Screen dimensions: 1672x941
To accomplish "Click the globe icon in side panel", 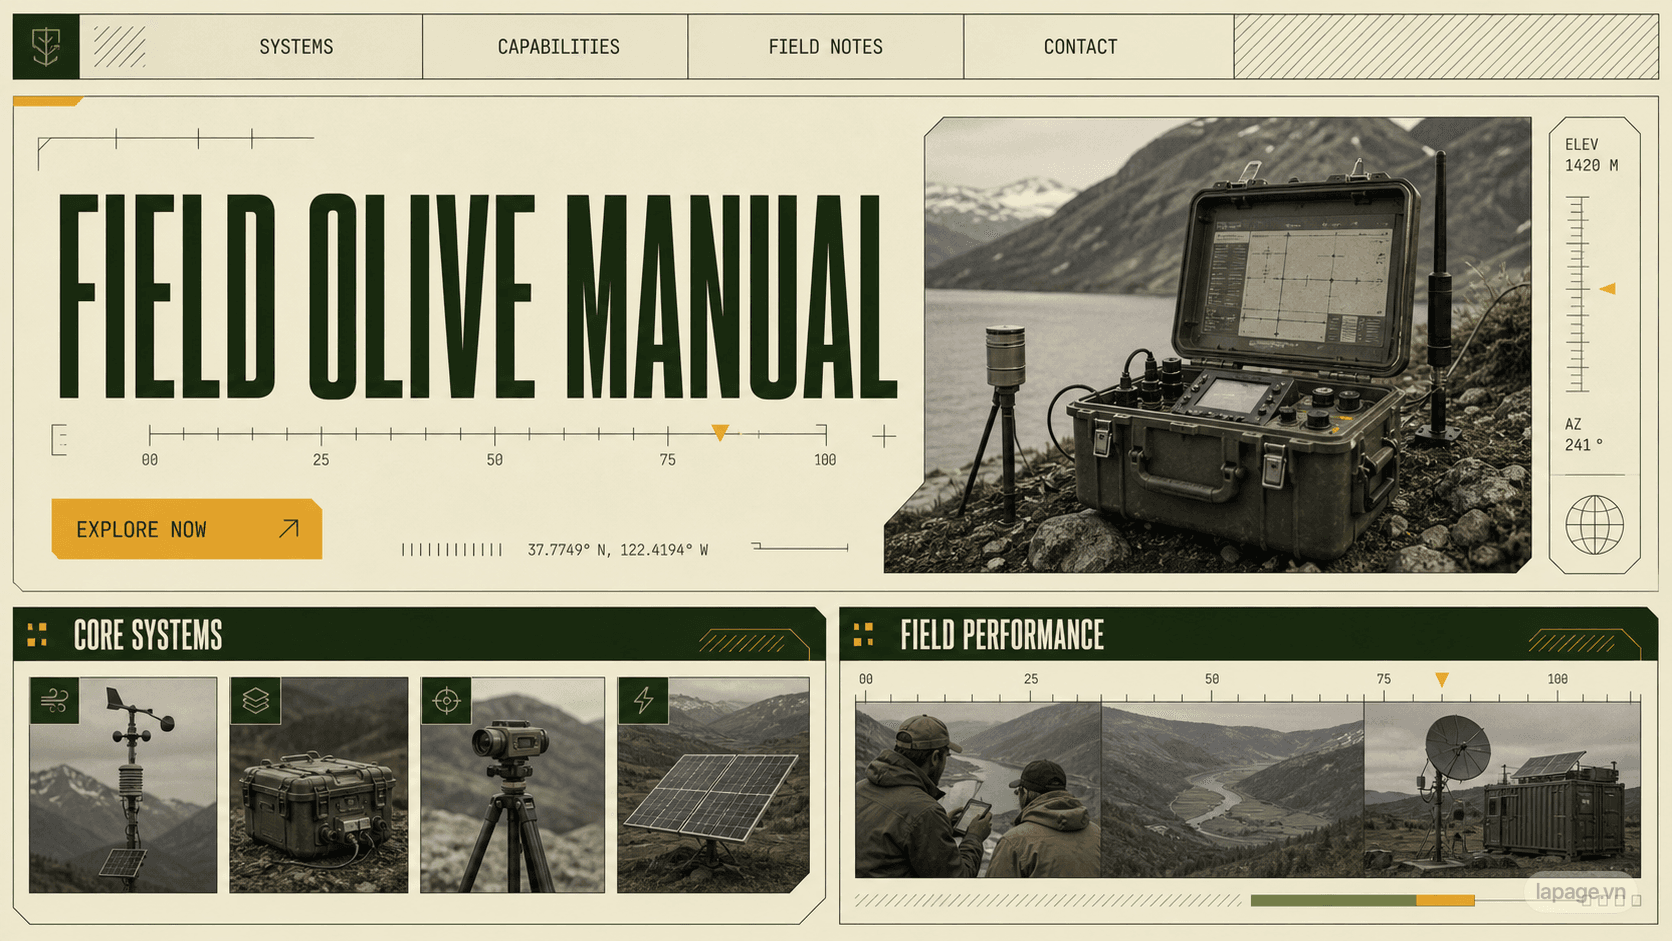I will 1594,525.
